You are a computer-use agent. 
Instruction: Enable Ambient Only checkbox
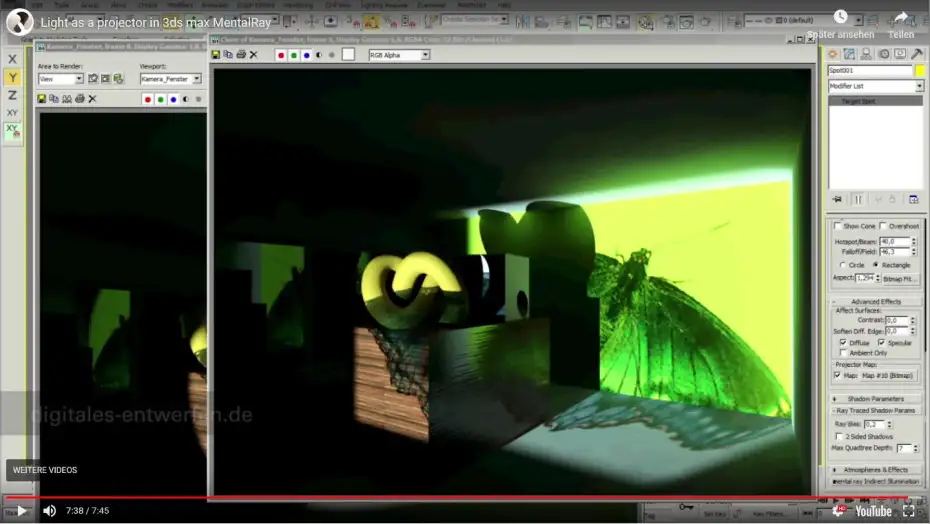pos(843,353)
